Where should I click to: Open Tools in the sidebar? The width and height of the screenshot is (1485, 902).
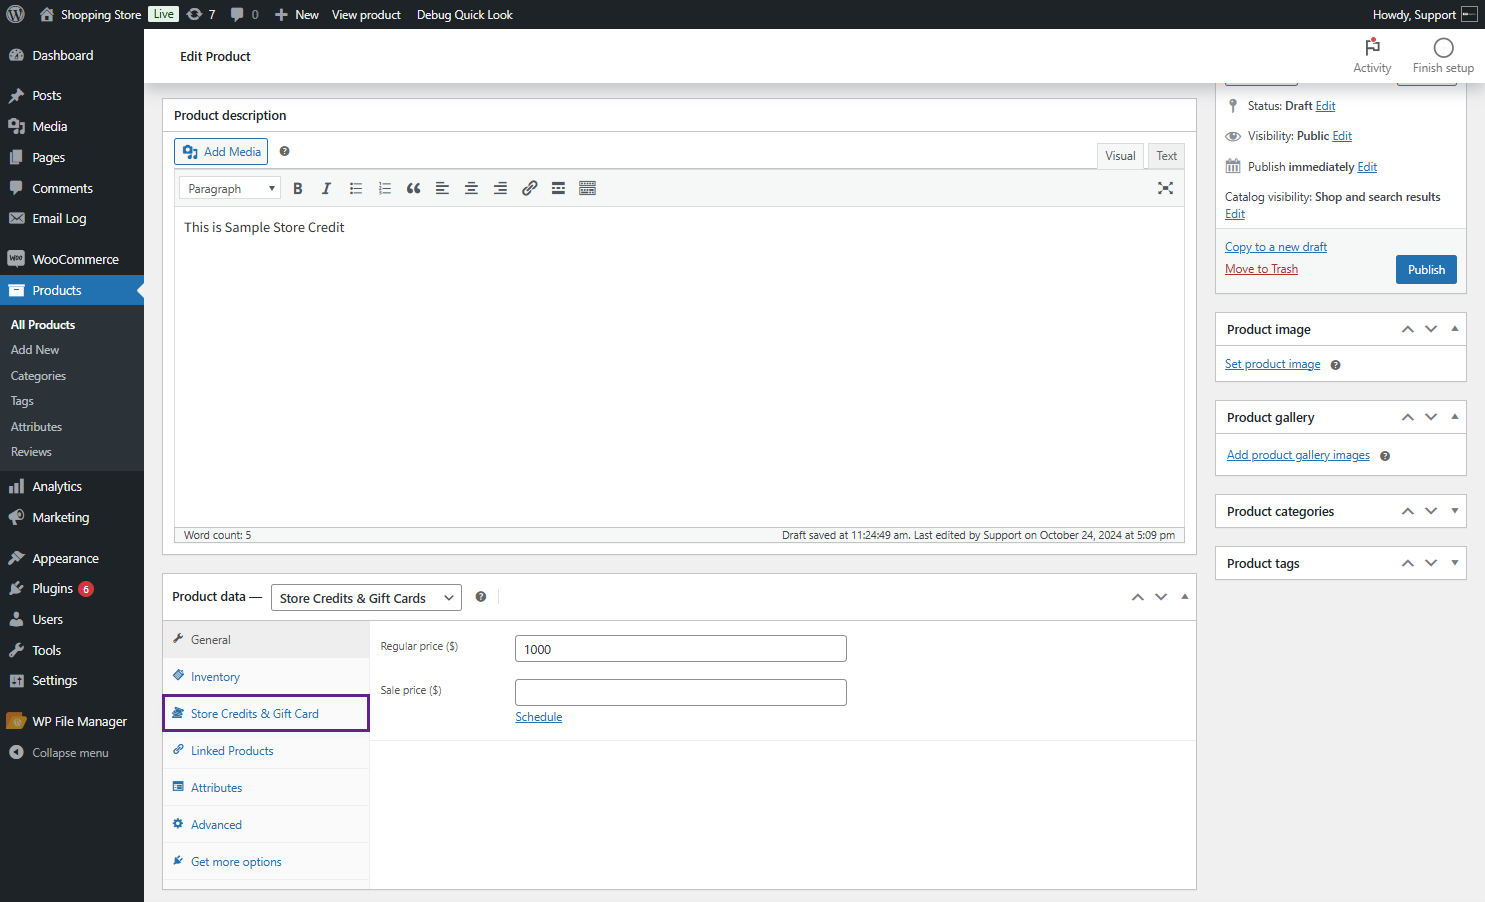72,650
